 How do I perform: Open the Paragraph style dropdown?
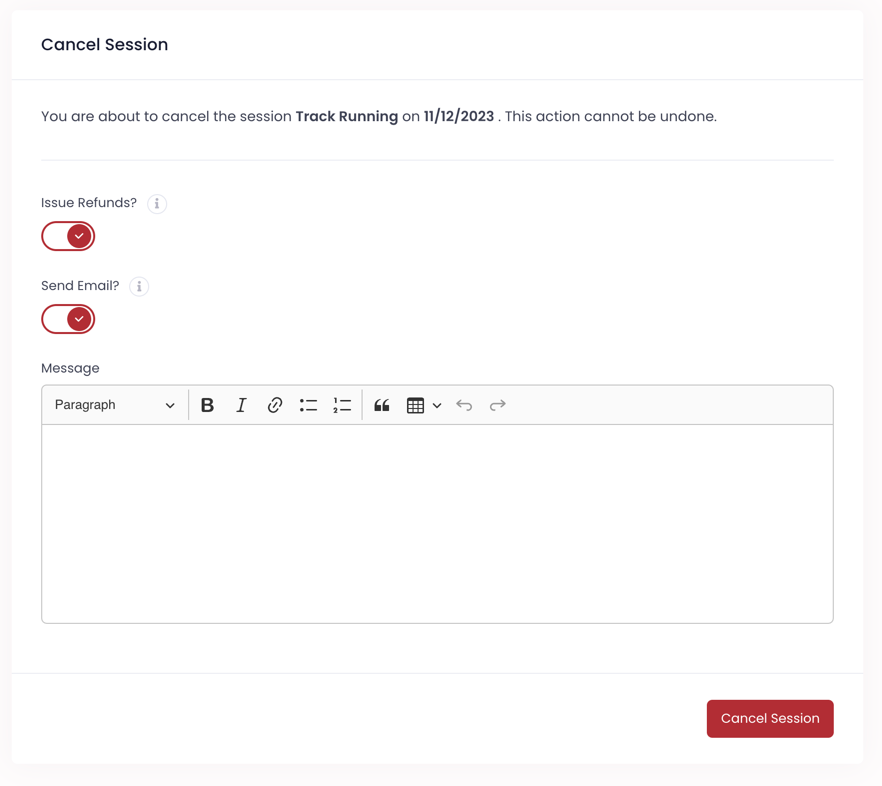[114, 405]
